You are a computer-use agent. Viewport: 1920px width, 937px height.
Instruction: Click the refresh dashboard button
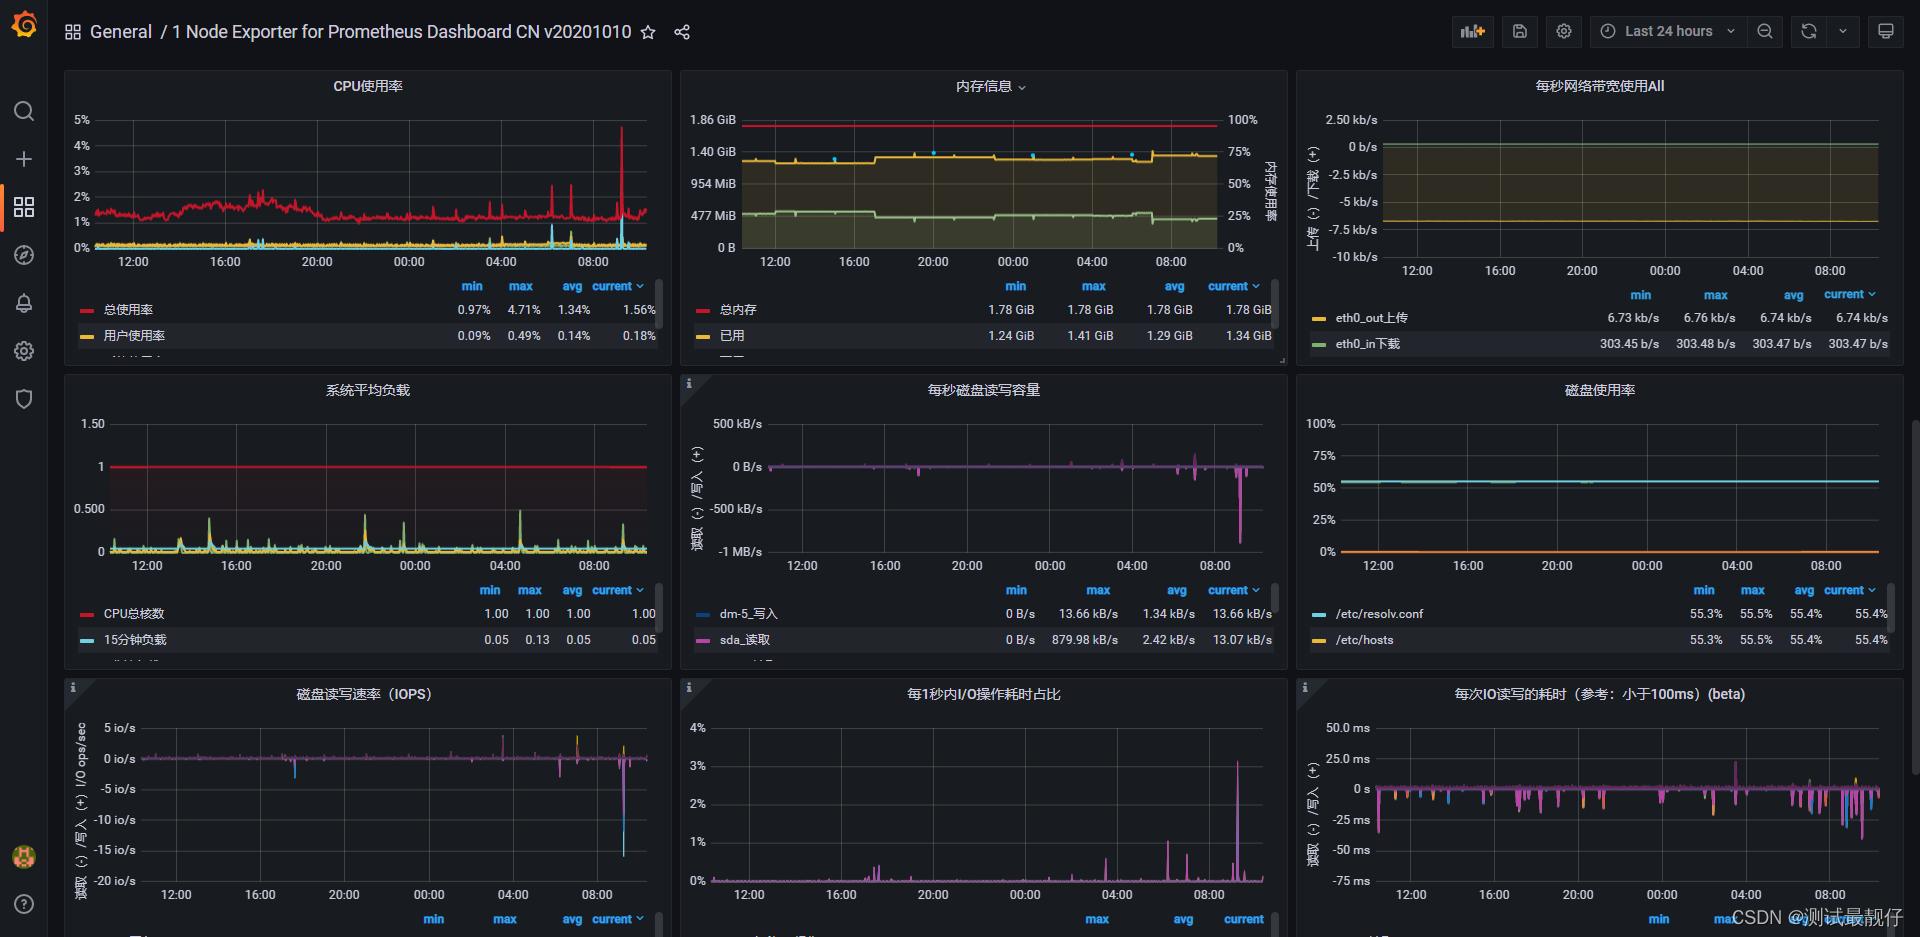[1809, 32]
